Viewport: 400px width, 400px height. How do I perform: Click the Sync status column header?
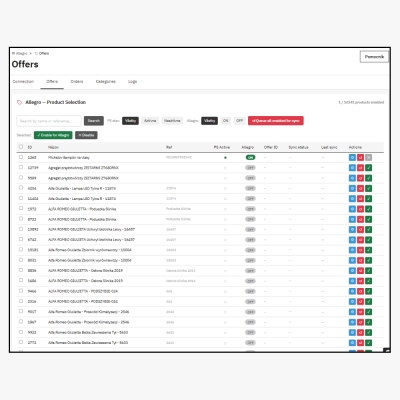[298, 147]
